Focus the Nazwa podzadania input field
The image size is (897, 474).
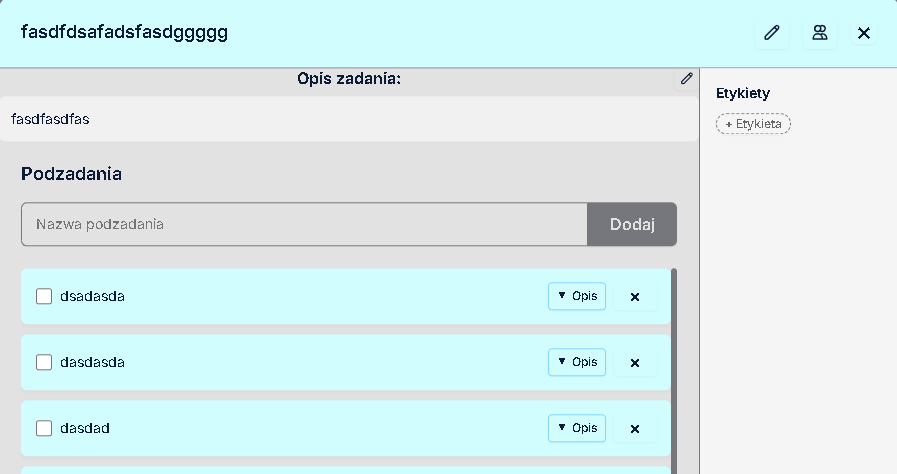coord(304,224)
